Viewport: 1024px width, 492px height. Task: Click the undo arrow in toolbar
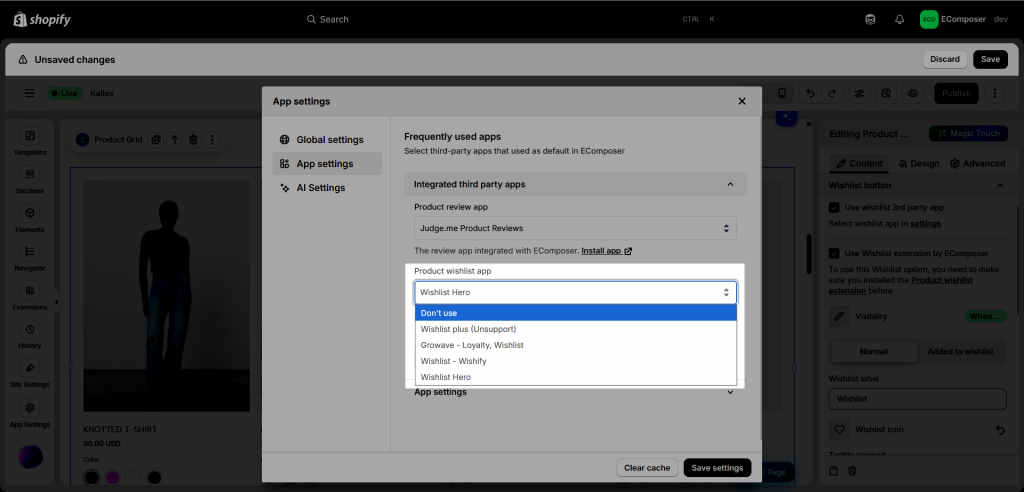point(810,93)
